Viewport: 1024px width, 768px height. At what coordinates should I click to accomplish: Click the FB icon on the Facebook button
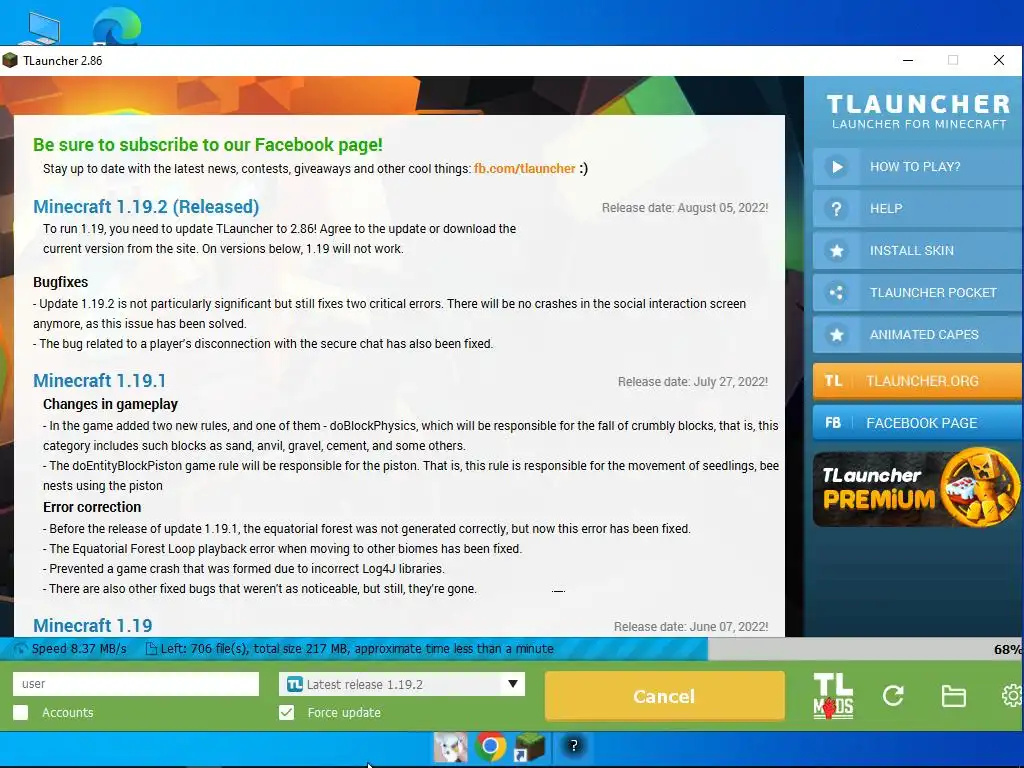click(833, 423)
